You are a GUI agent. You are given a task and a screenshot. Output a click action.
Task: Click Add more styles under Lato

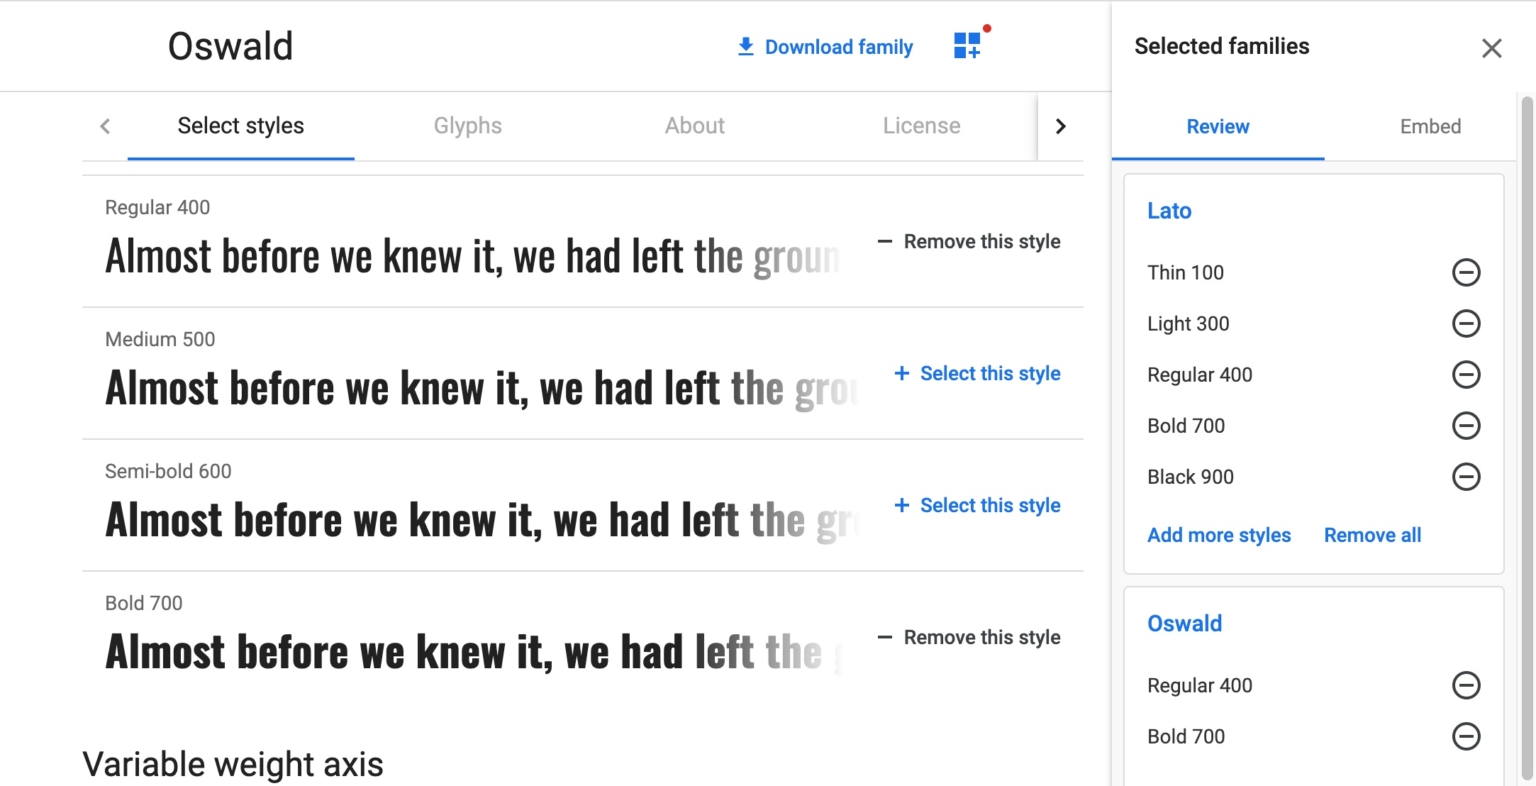point(1219,535)
